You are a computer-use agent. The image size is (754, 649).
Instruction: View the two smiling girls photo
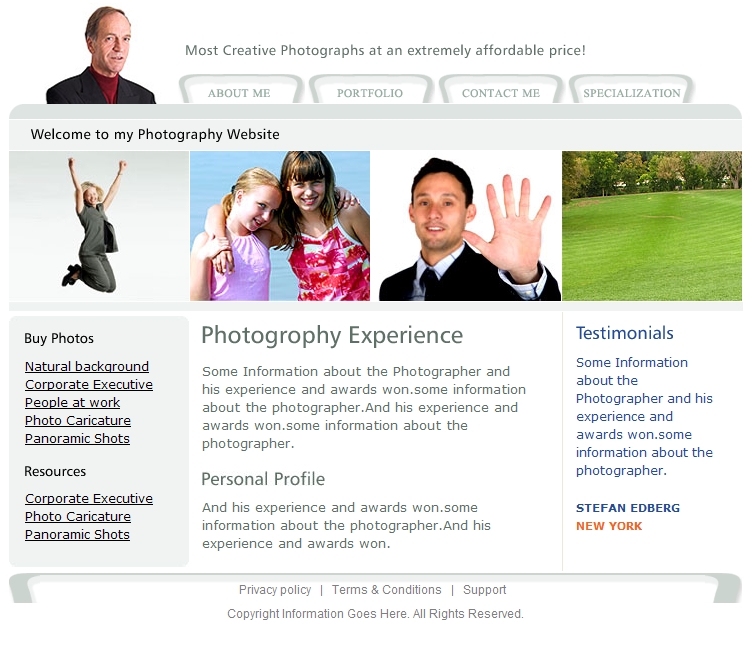click(x=280, y=226)
